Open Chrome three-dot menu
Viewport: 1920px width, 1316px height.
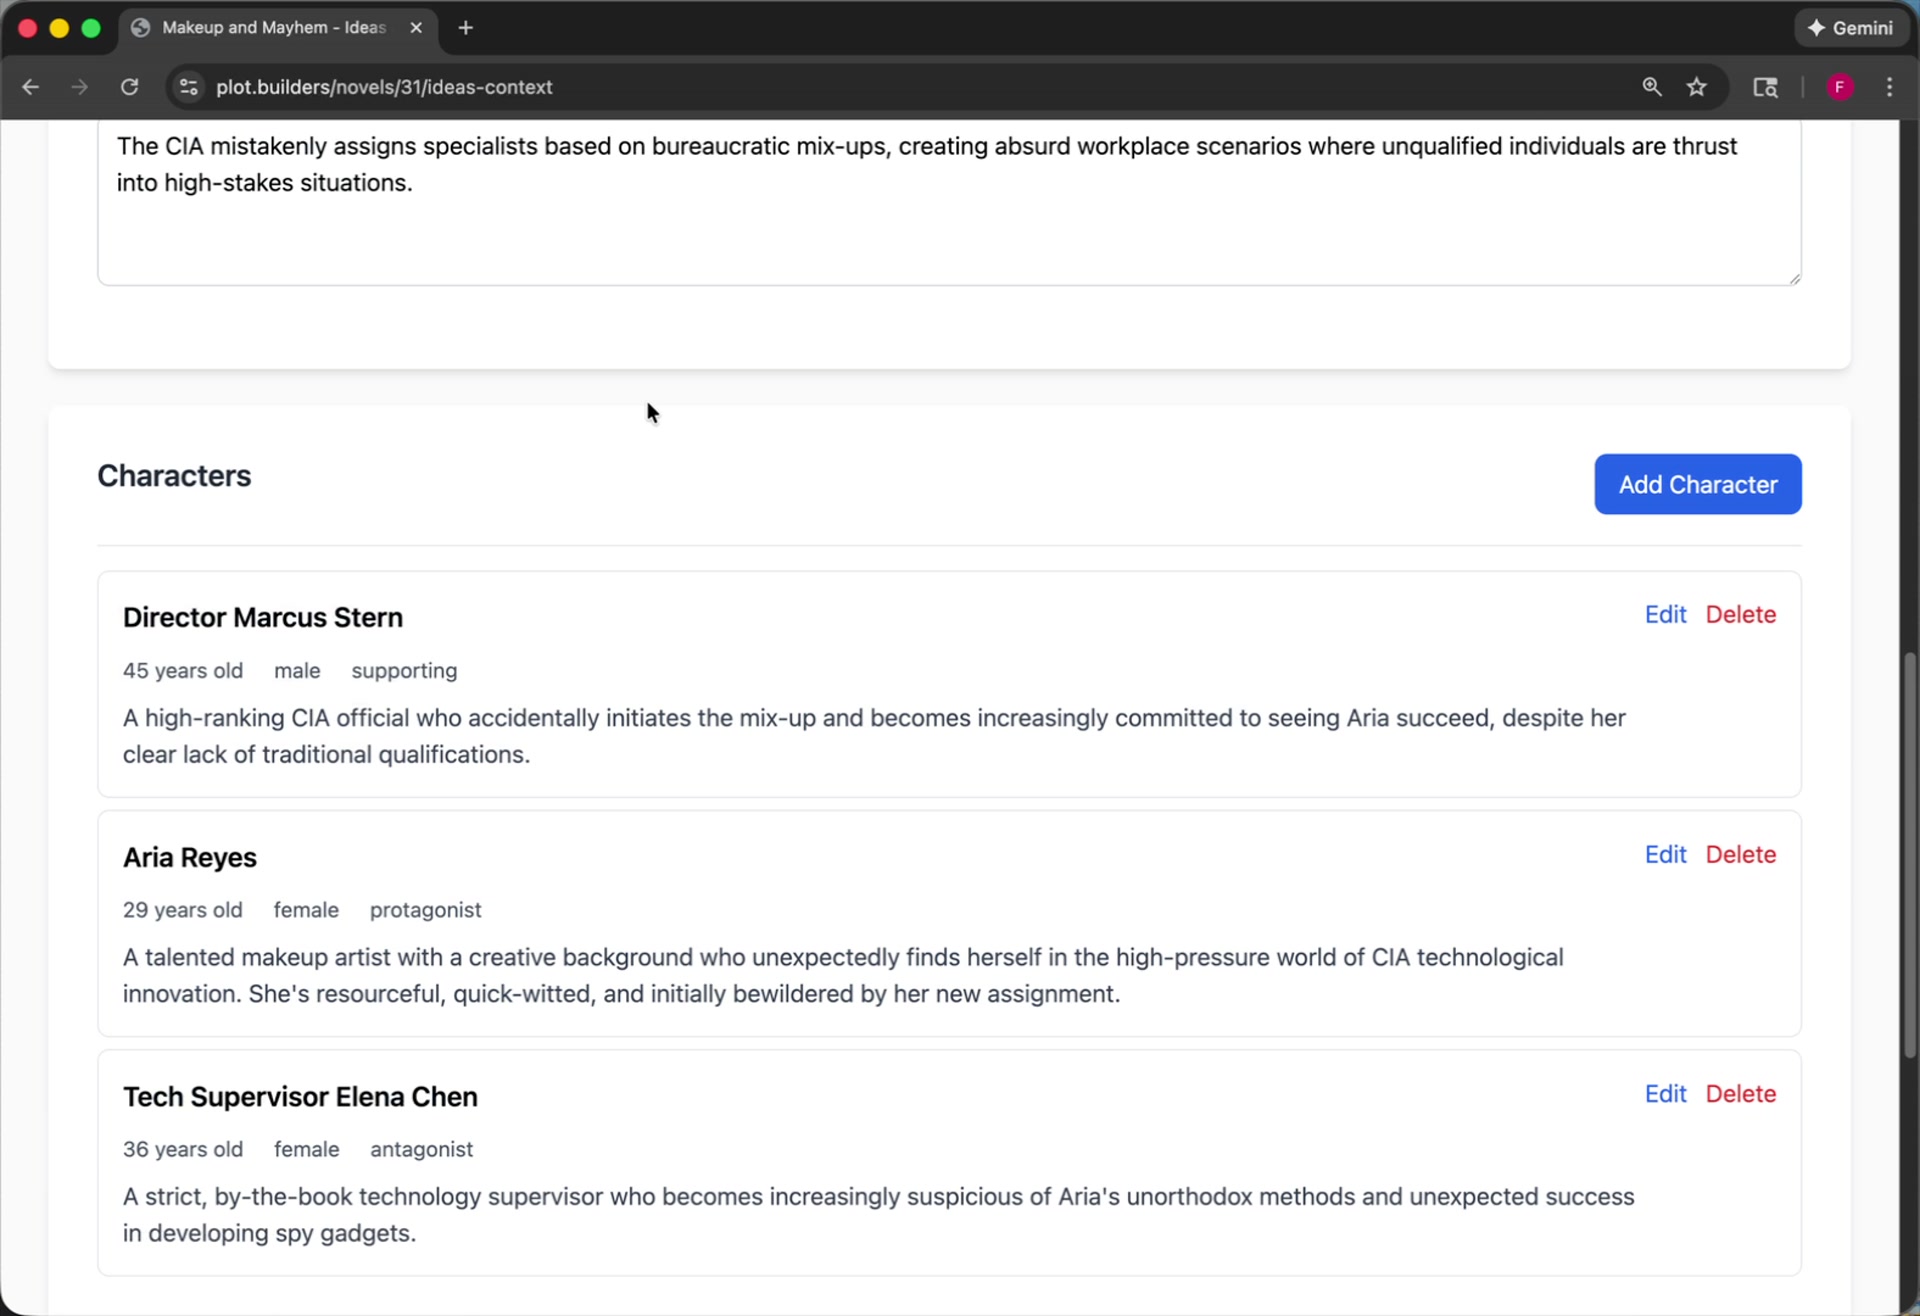[1888, 87]
